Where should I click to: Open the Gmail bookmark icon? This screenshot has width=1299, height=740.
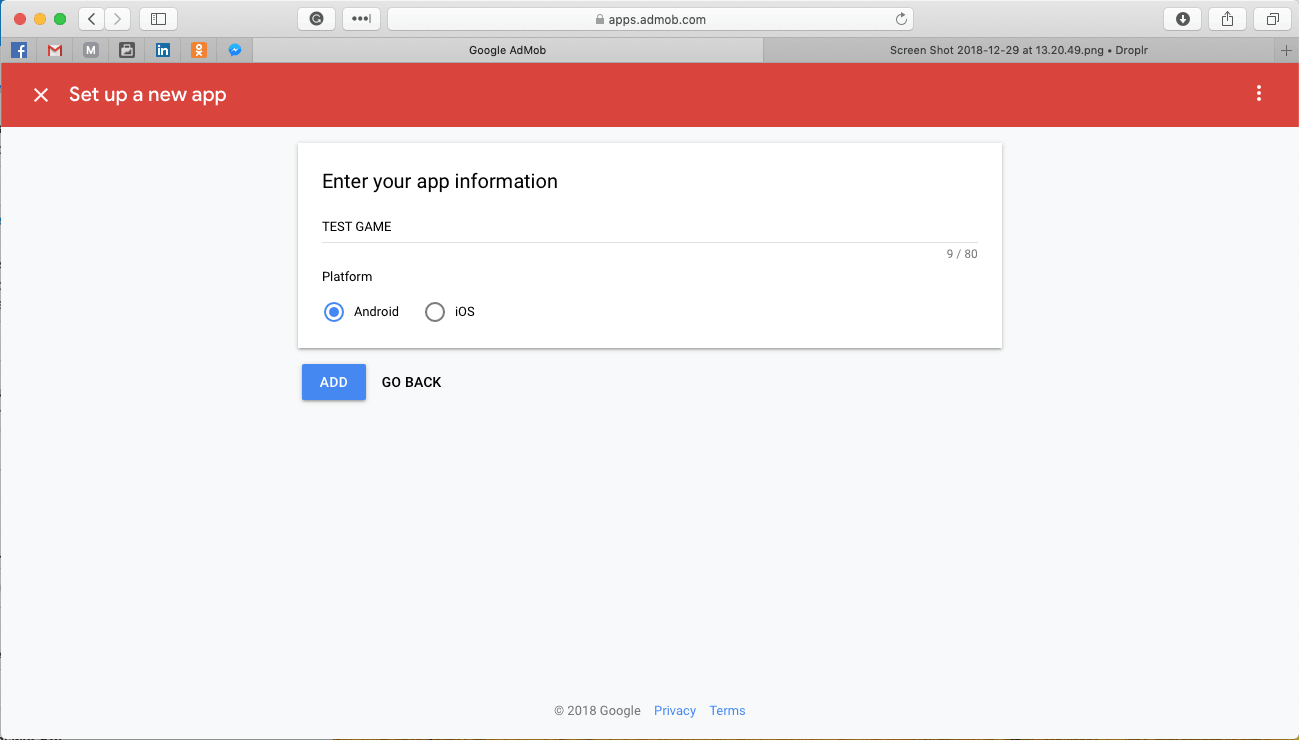click(55, 49)
